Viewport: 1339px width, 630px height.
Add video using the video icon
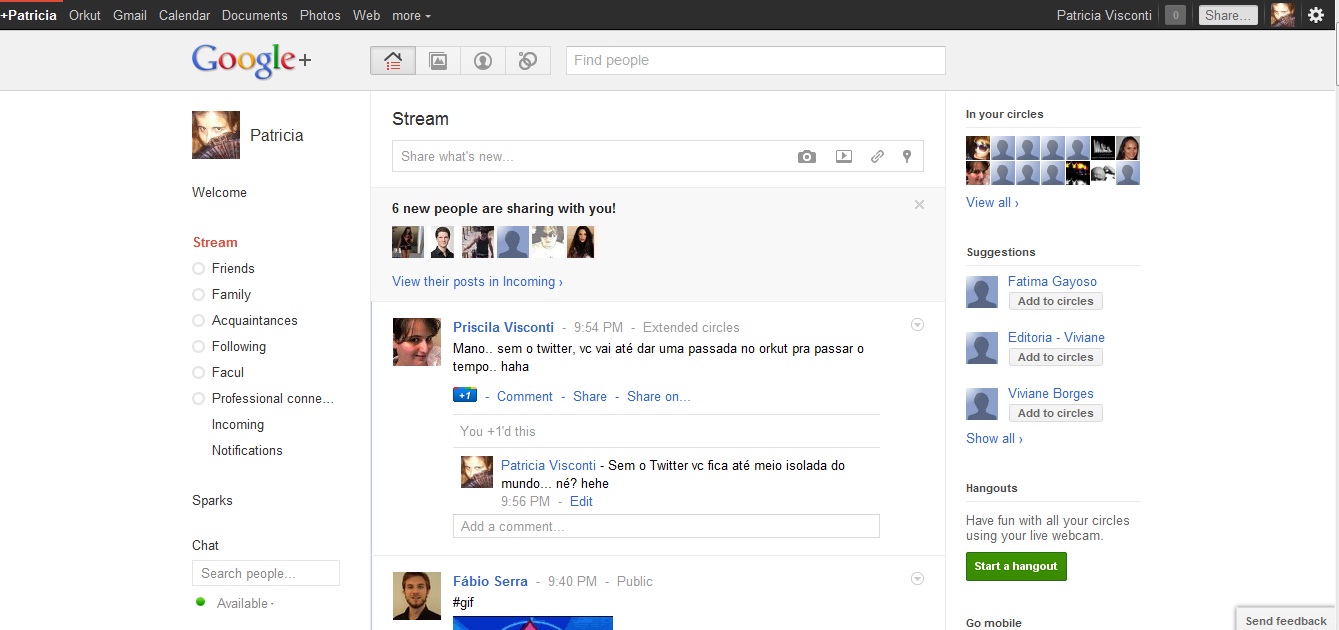844,157
